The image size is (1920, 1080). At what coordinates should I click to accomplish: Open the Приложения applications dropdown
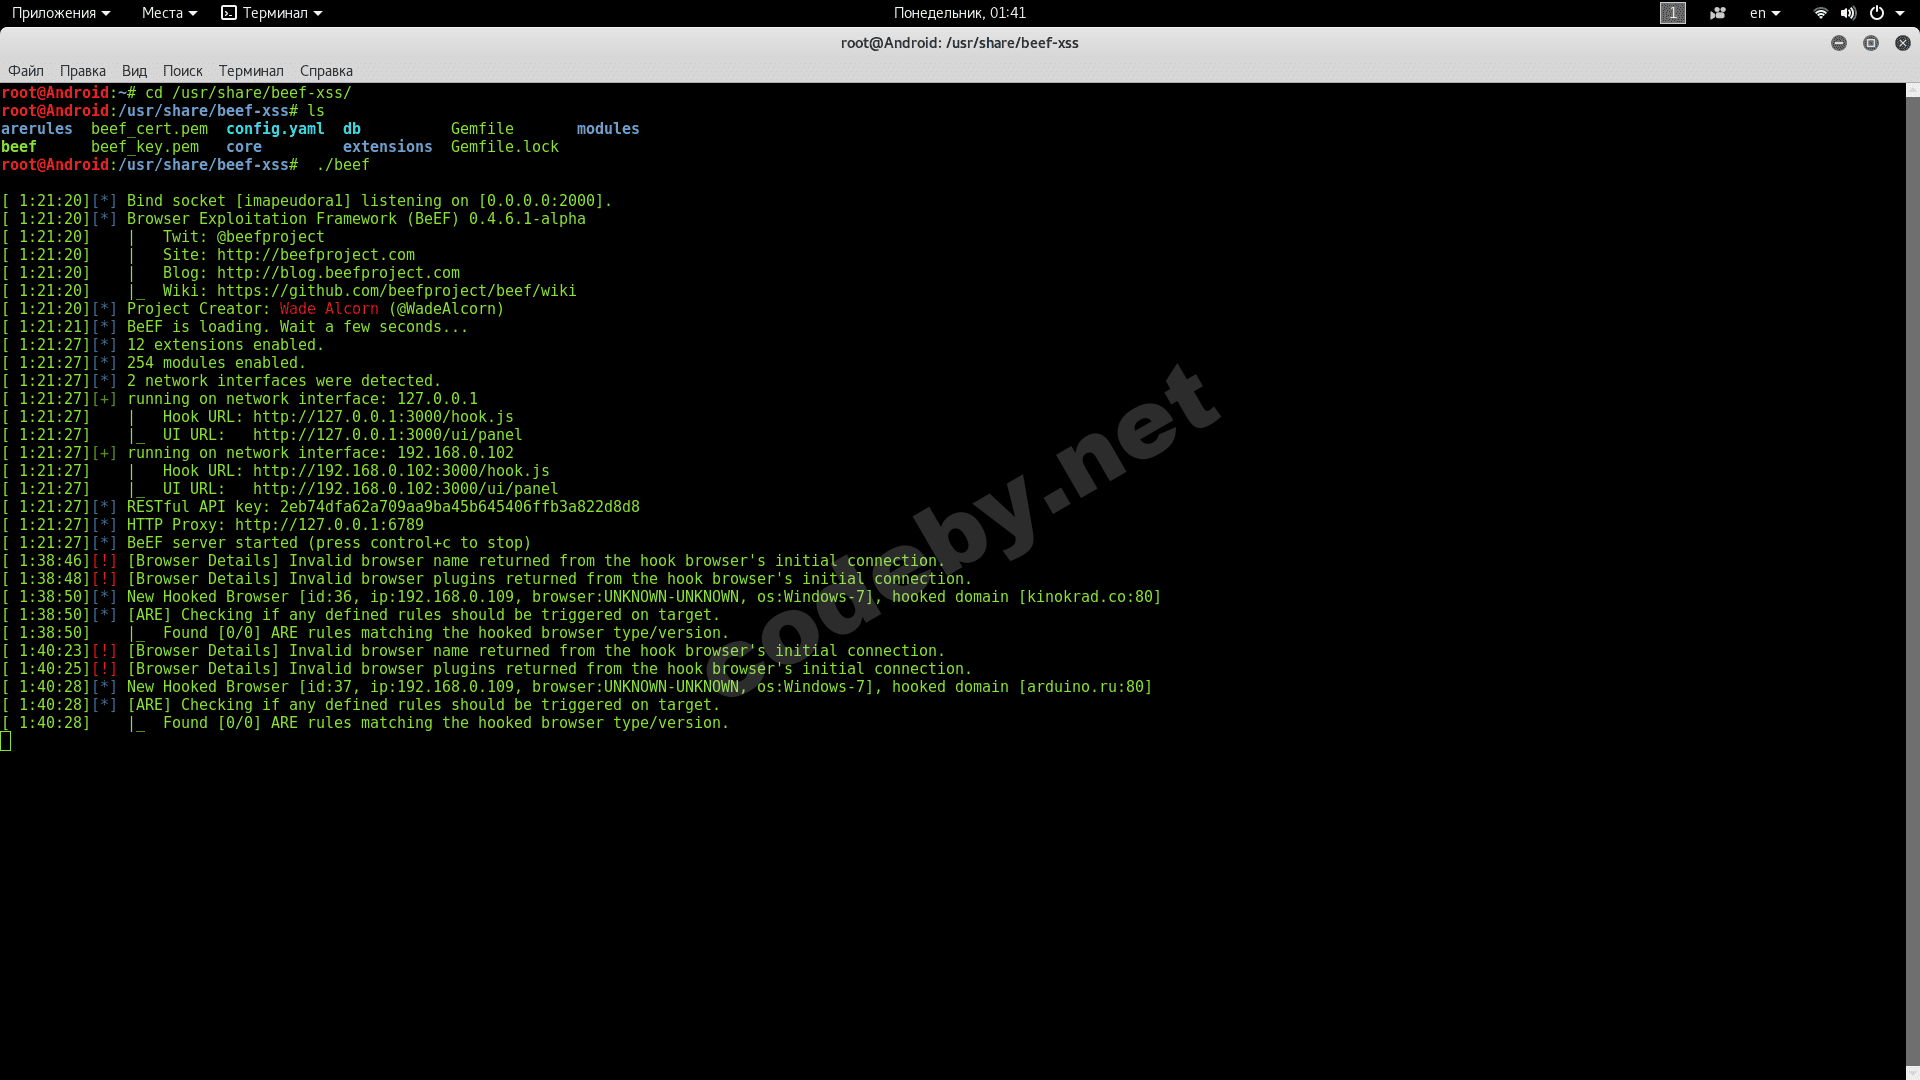point(61,13)
